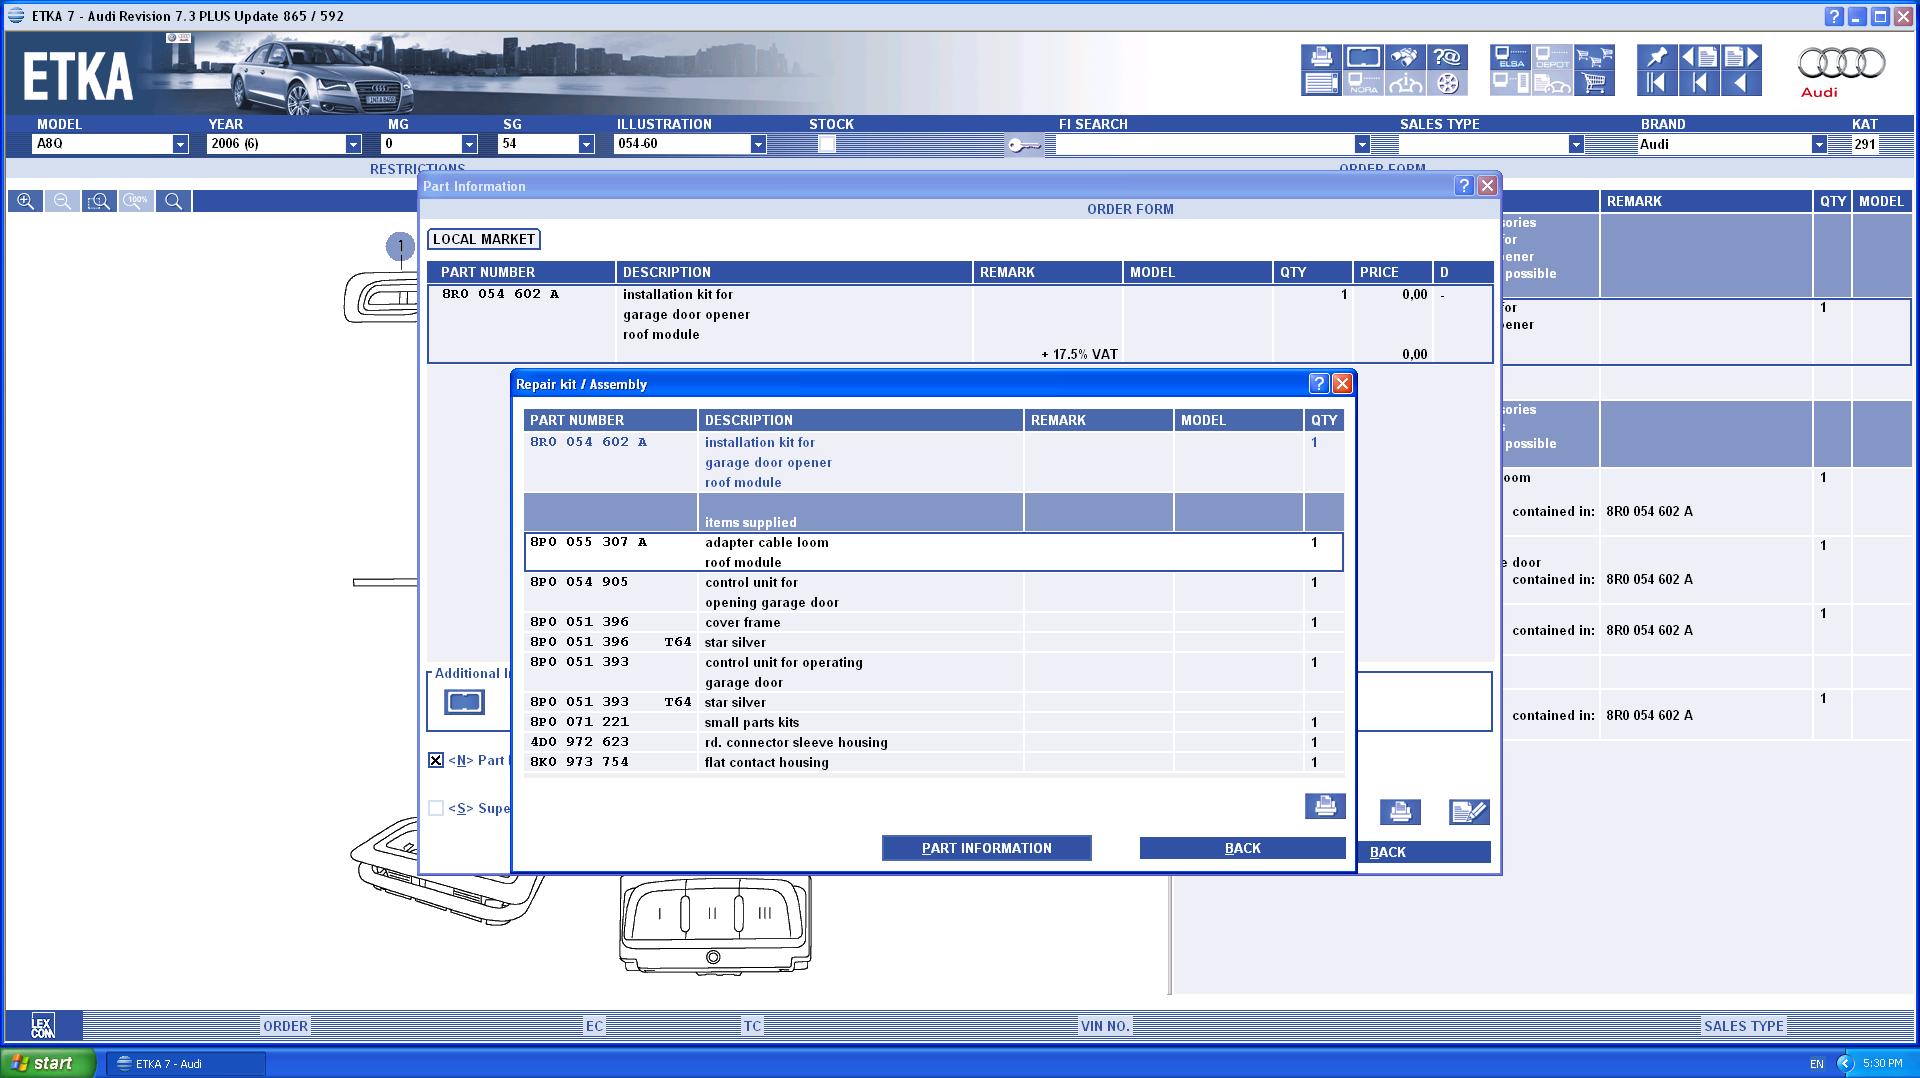Click the key icon beside FI SEARCH
This screenshot has width=1920, height=1078.
[x=1024, y=146]
